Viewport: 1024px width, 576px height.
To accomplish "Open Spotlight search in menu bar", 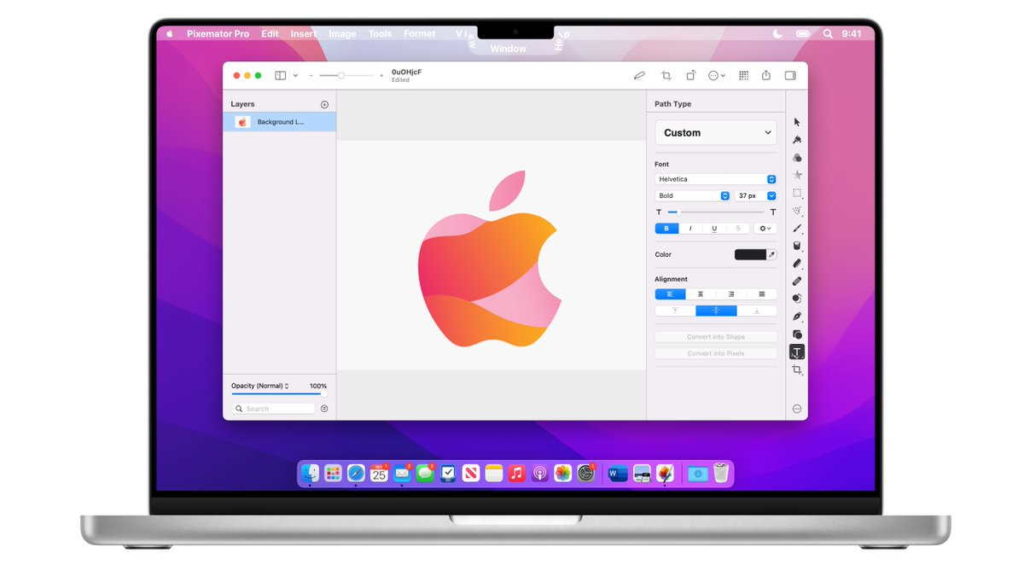I will (827, 34).
